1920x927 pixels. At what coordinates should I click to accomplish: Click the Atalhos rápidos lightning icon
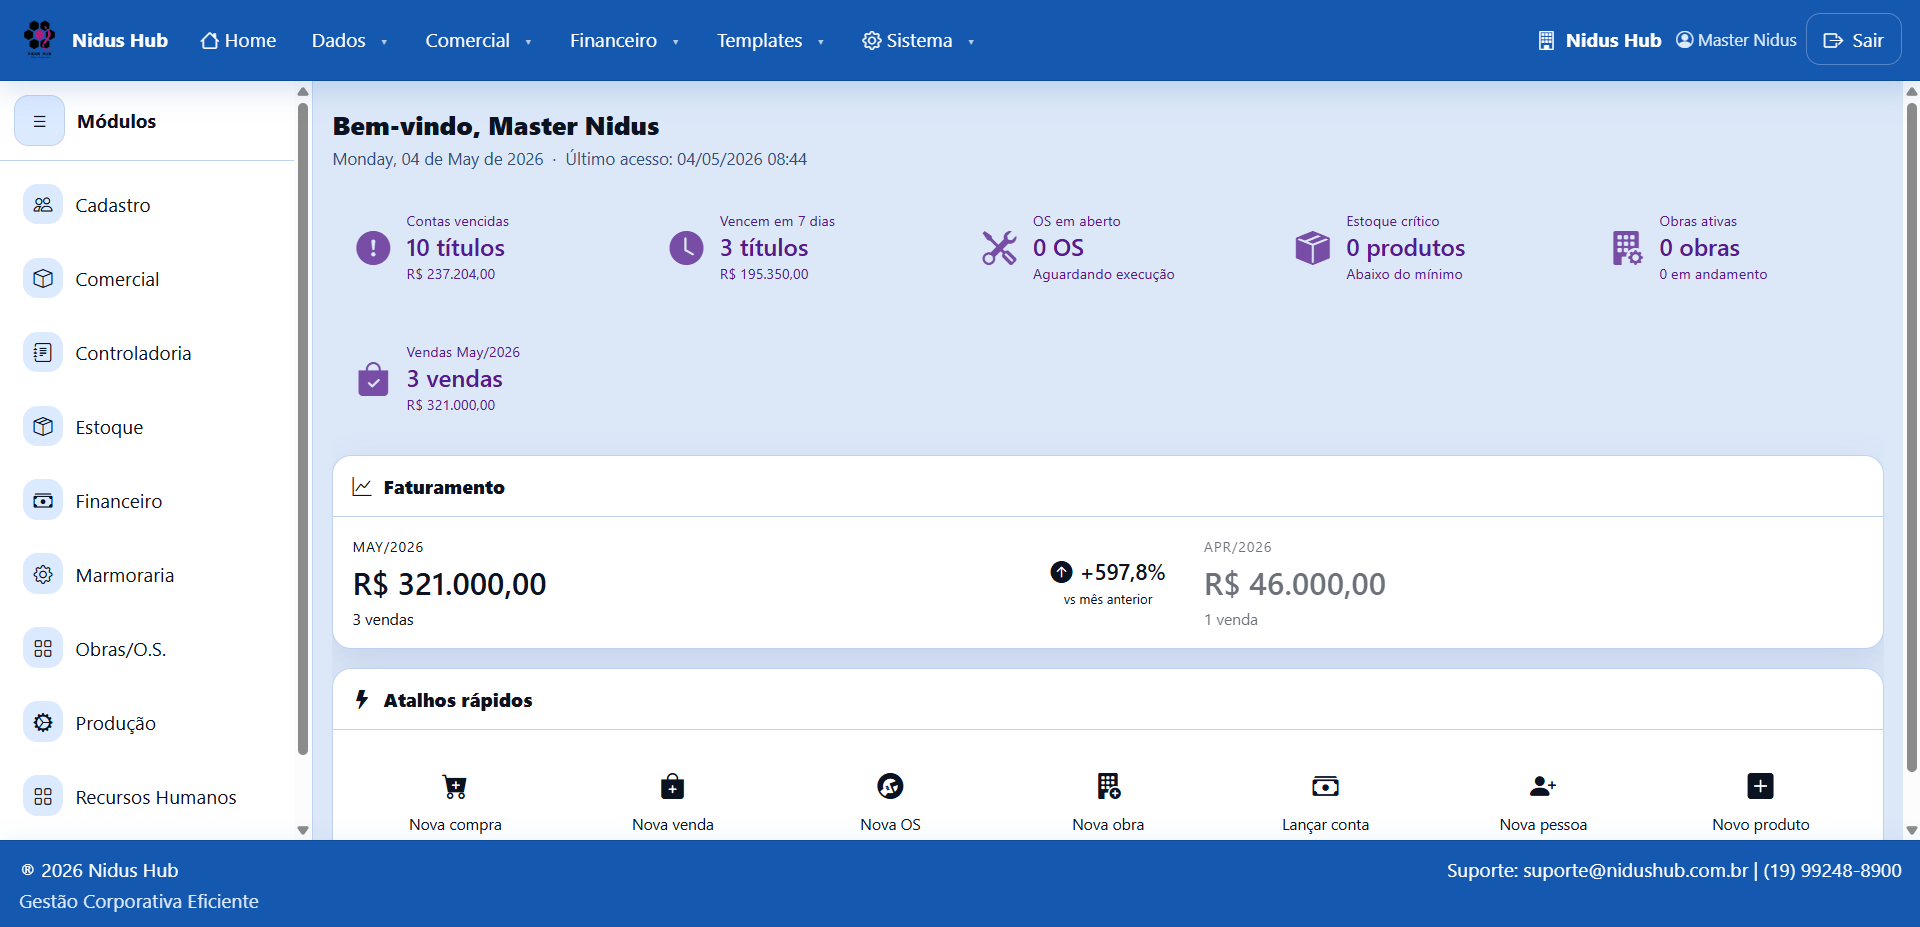coord(362,699)
